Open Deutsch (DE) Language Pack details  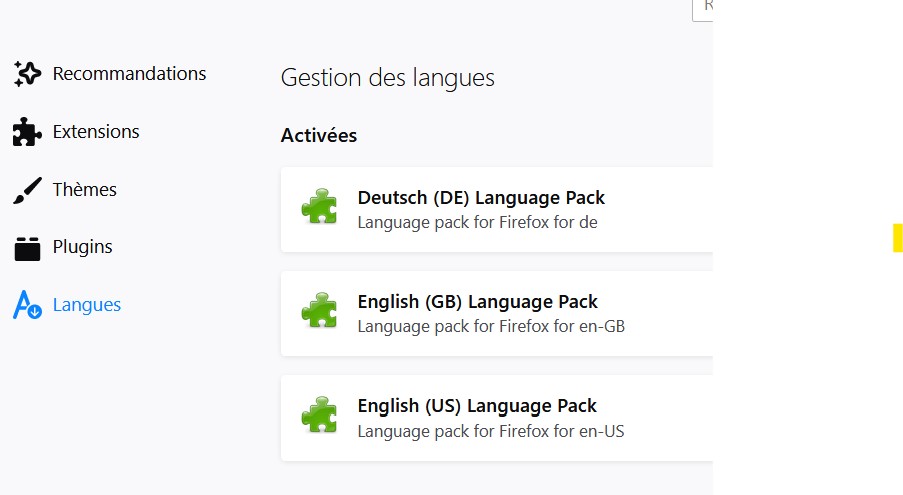click(481, 198)
